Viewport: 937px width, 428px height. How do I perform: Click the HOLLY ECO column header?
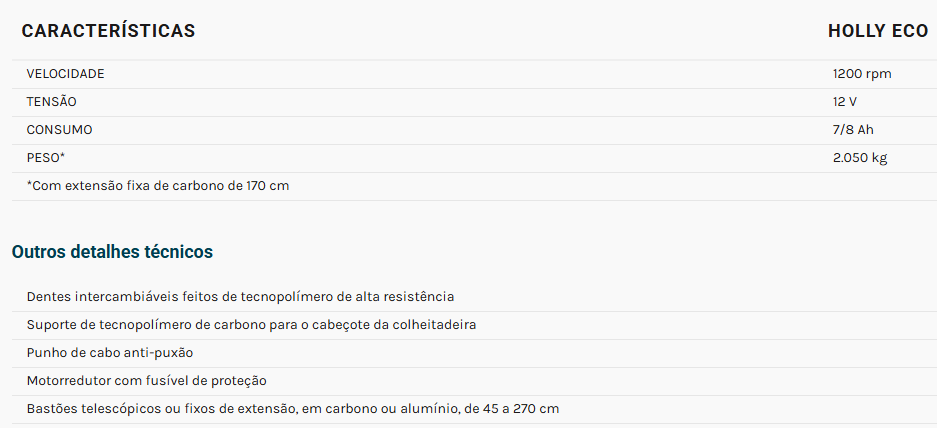click(878, 31)
